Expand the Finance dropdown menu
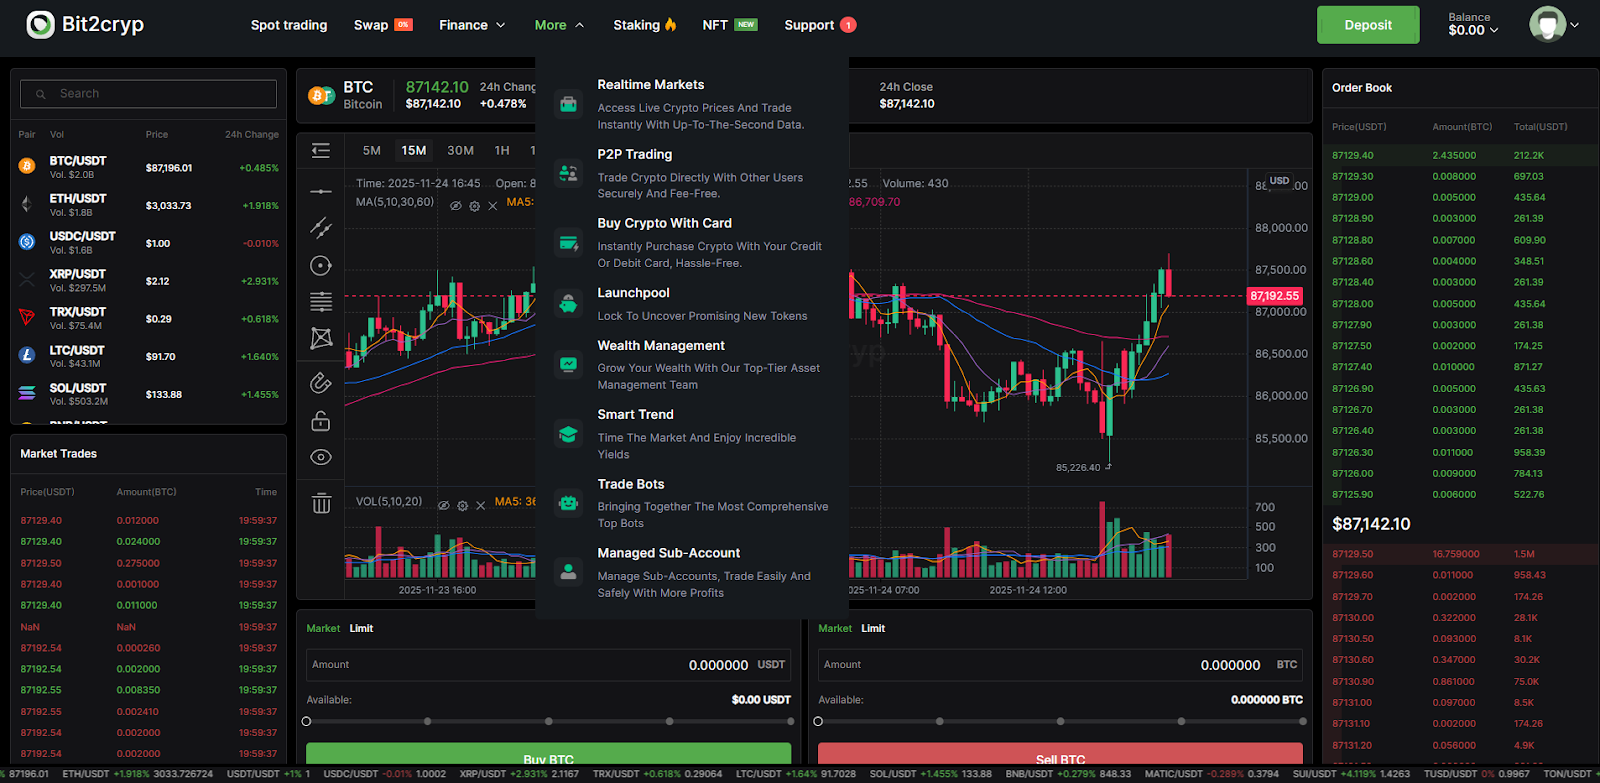1600x783 pixels. (x=472, y=25)
